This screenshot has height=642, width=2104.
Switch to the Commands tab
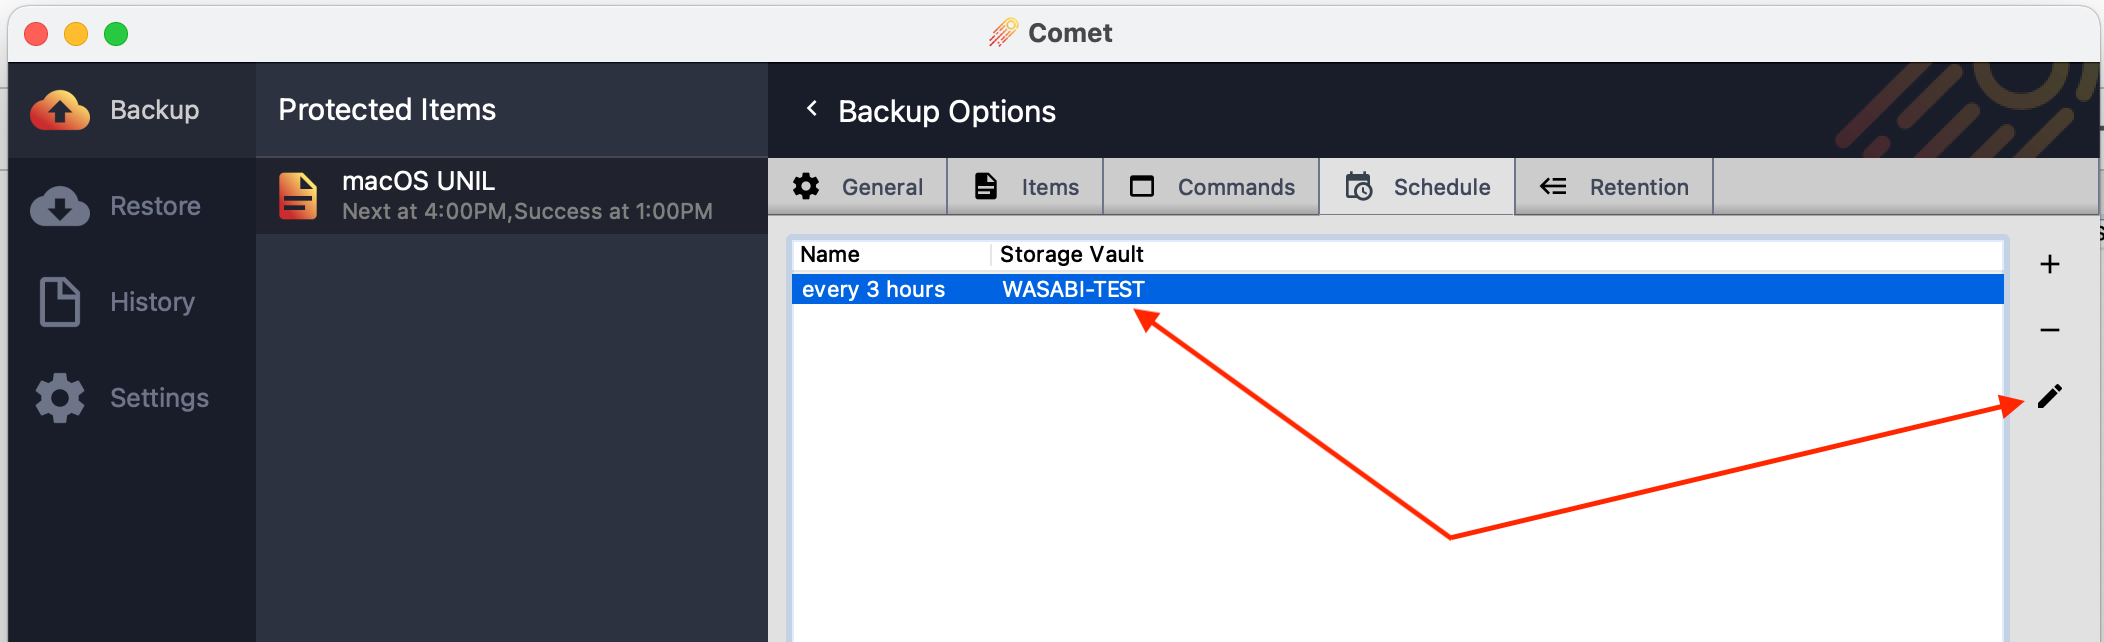click(1212, 187)
